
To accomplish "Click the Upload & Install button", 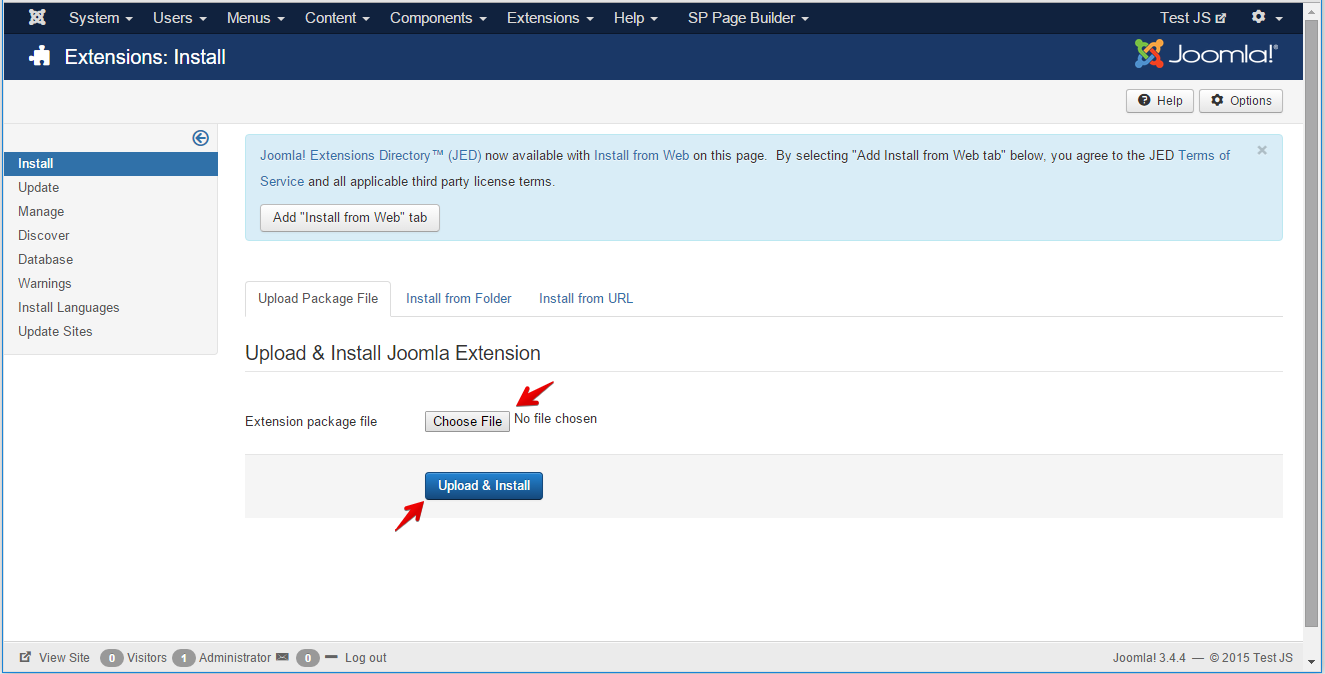I will [x=483, y=485].
